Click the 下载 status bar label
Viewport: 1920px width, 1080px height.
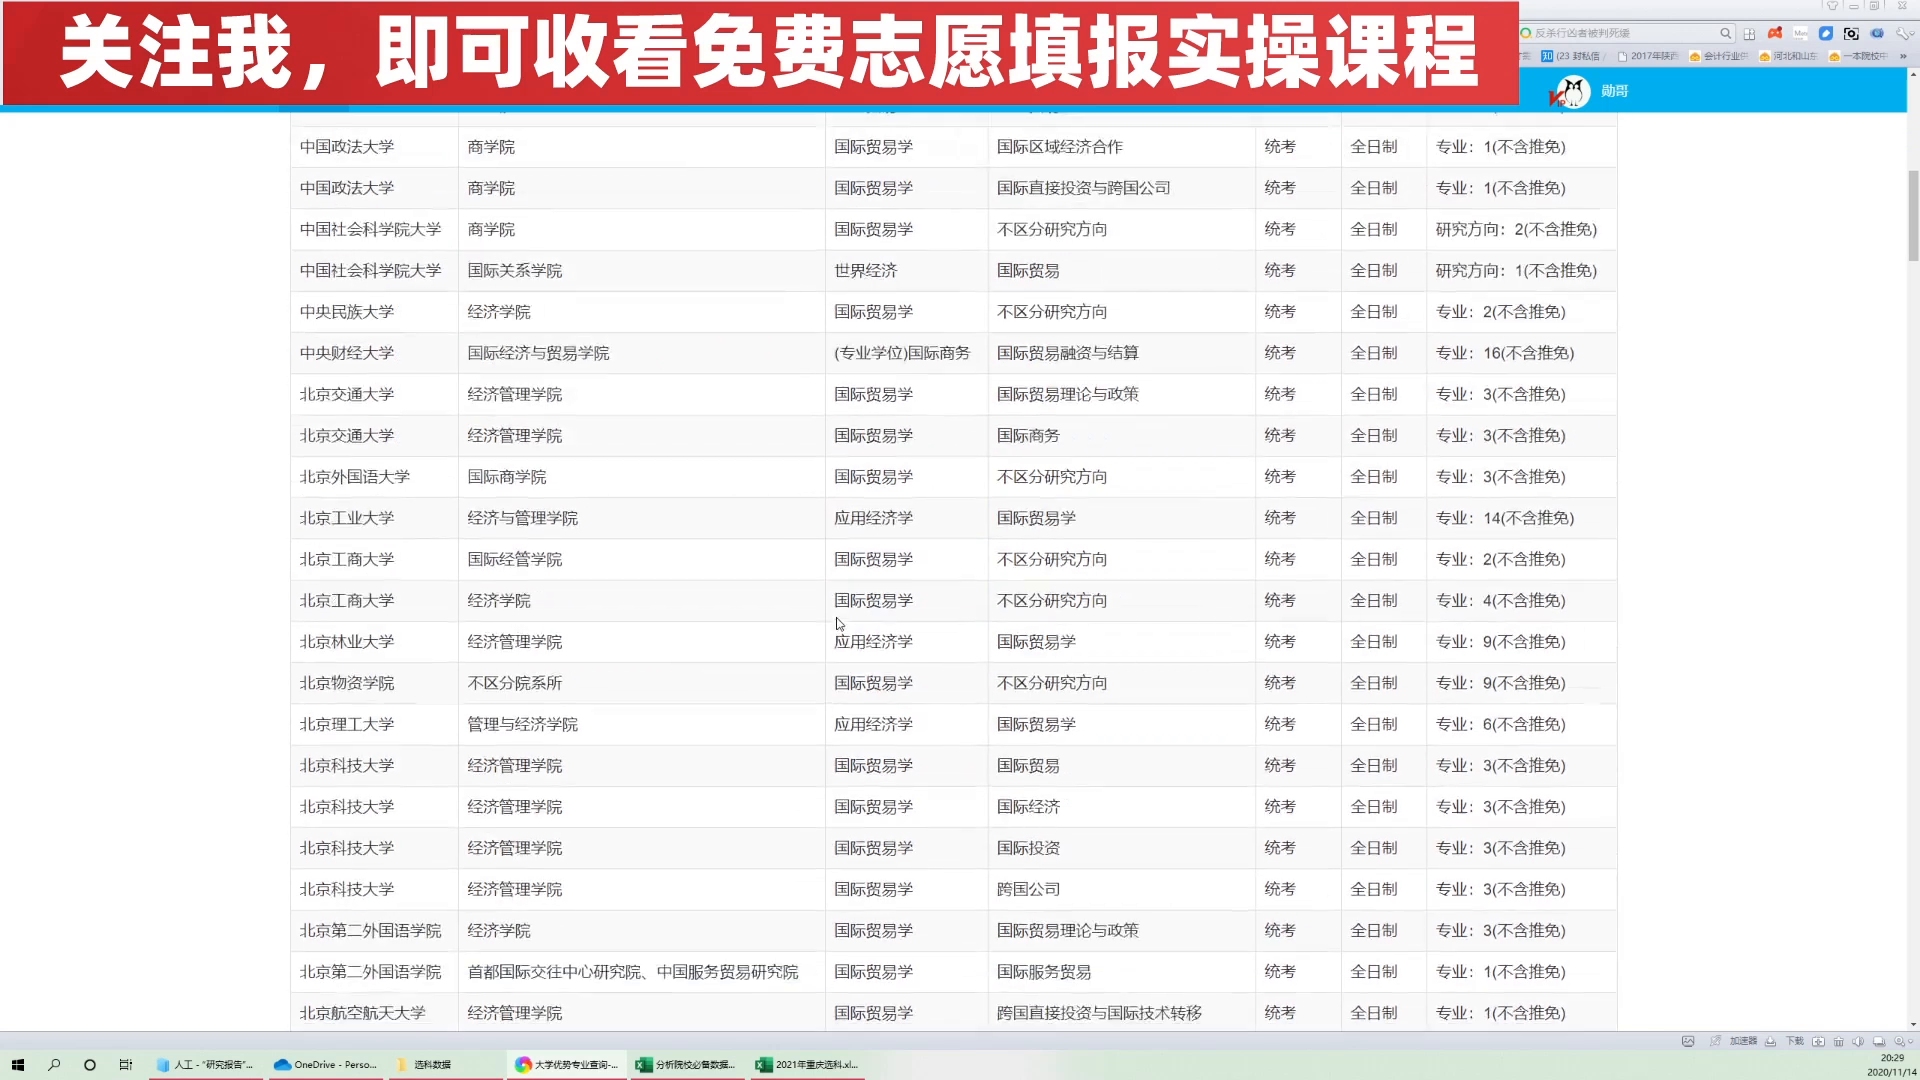tap(1795, 1041)
